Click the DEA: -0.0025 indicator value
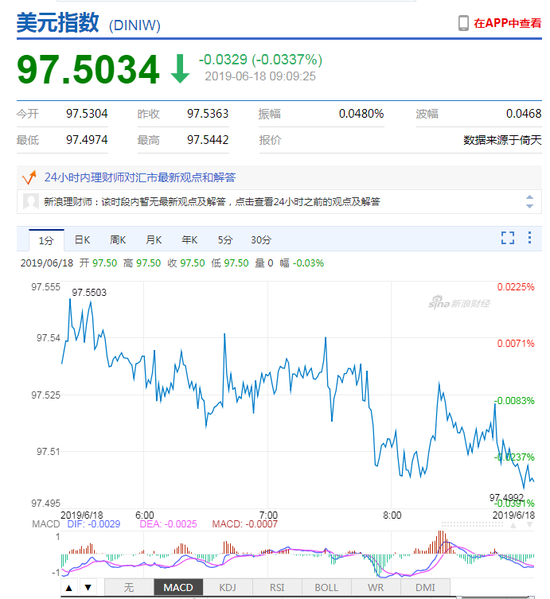The image size is (550, 599). click(168, 524)
